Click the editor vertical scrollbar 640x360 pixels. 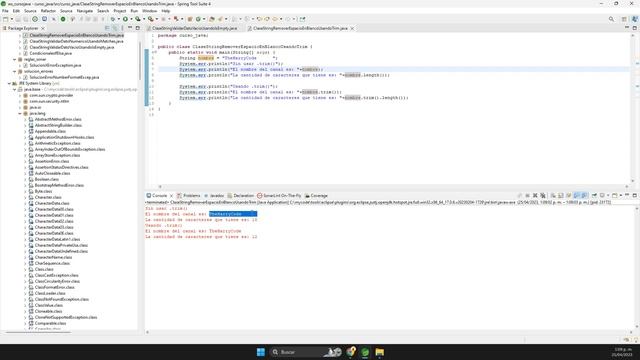click(633, 108)
